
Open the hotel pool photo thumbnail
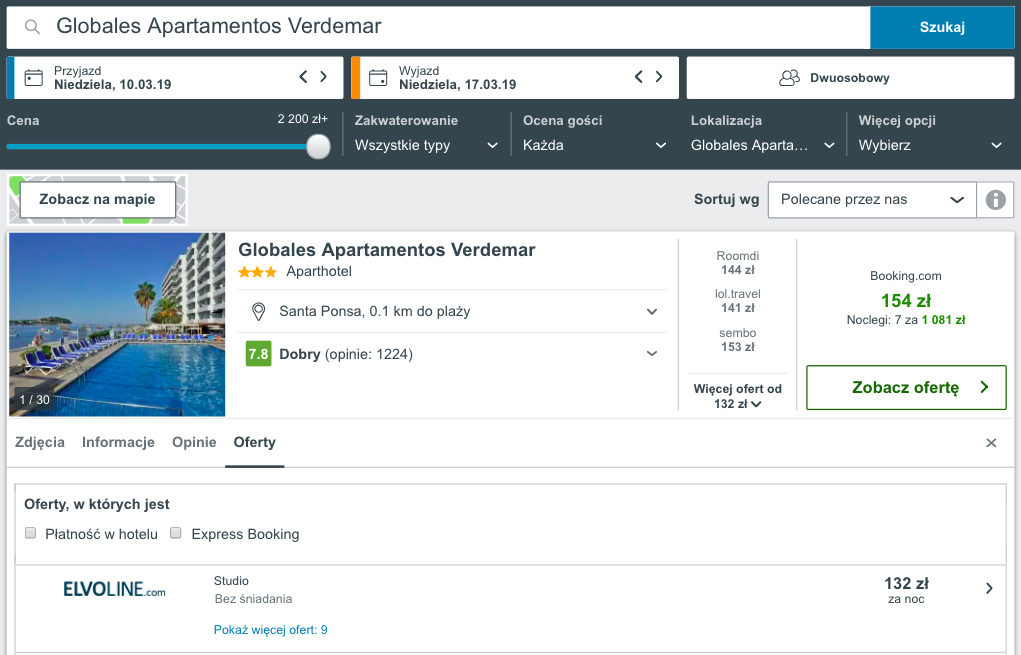[x=117, y=324]
